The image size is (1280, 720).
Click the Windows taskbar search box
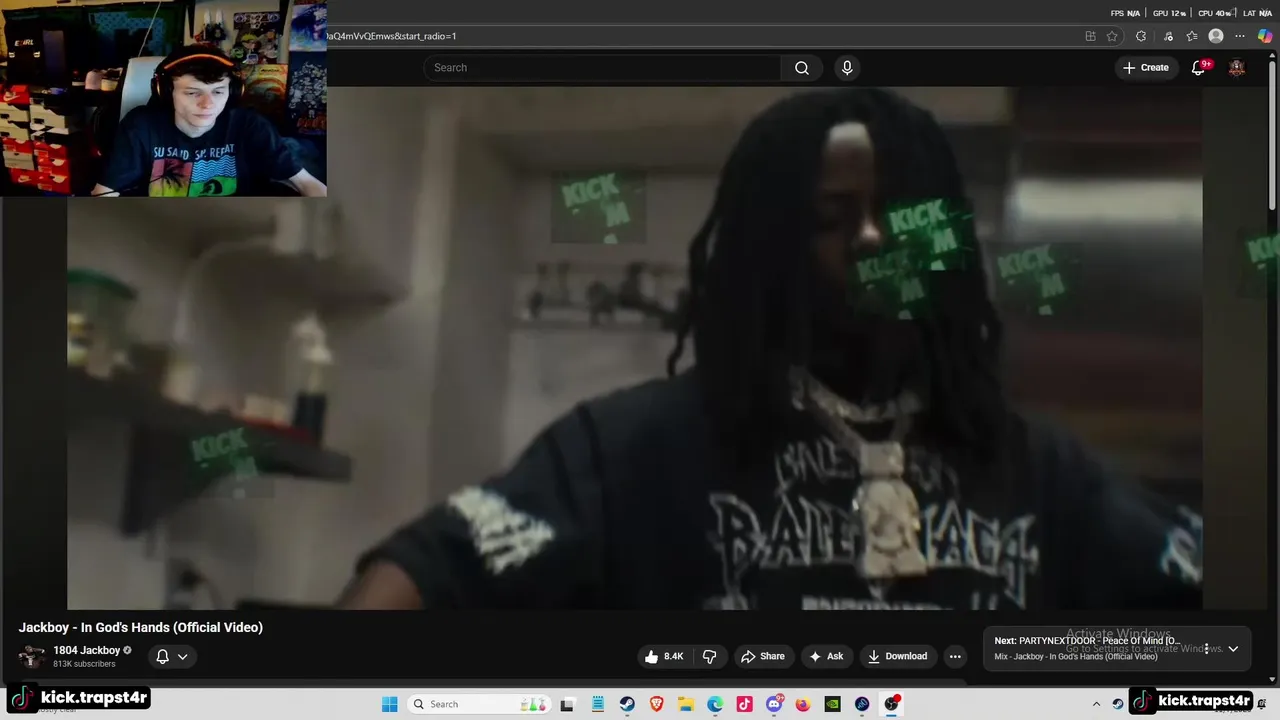pos(478,704)
